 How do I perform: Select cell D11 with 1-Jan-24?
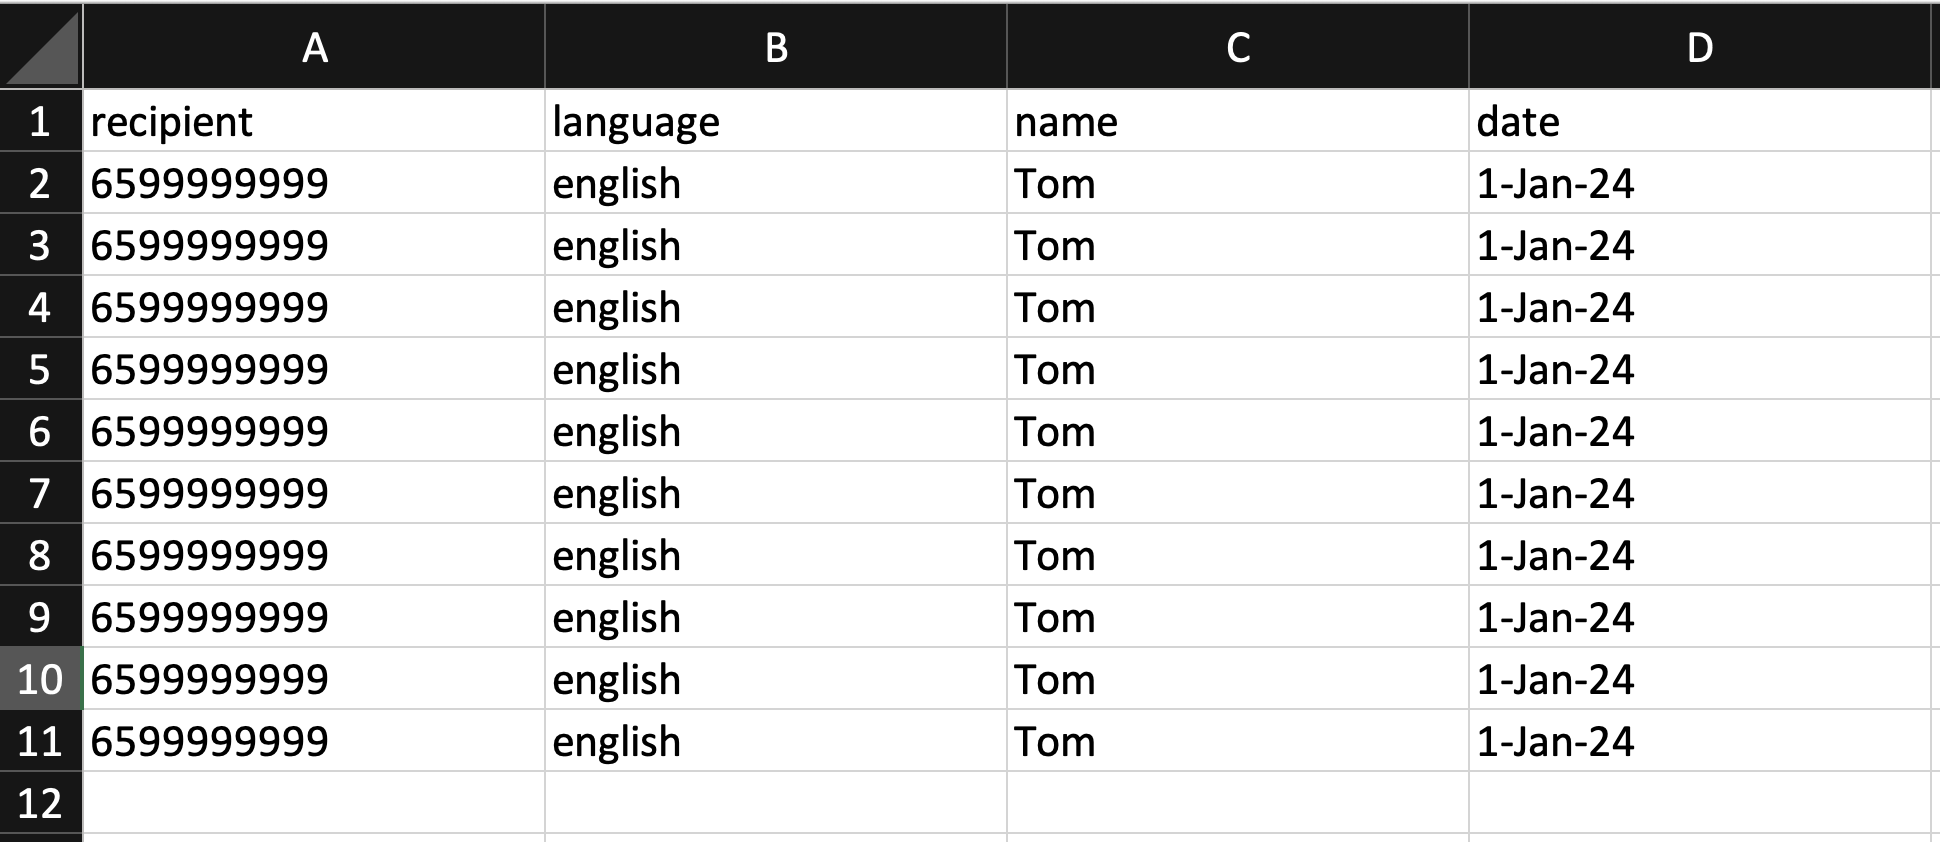point(1699,742)
